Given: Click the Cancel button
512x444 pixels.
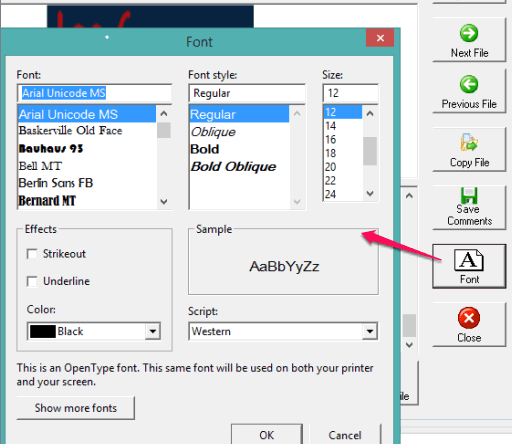Looking at the screenshot, I should (x=345, y=435).
